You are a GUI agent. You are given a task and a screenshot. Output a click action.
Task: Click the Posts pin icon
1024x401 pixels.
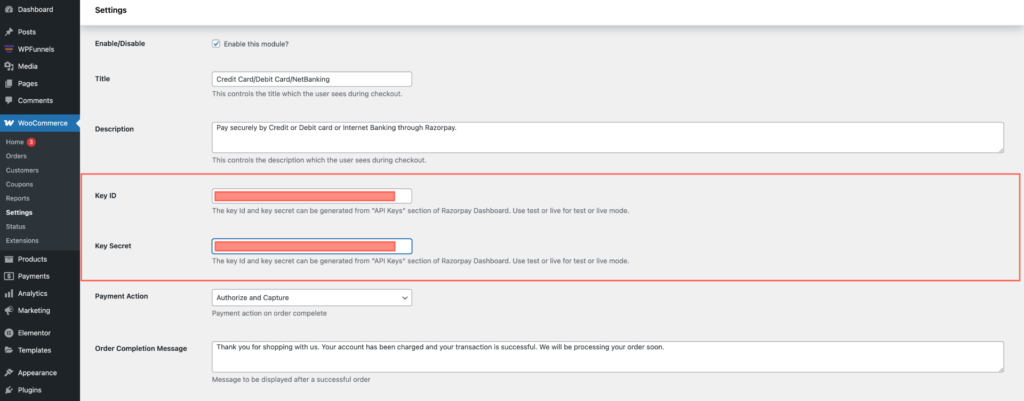[x=8, y=32]
